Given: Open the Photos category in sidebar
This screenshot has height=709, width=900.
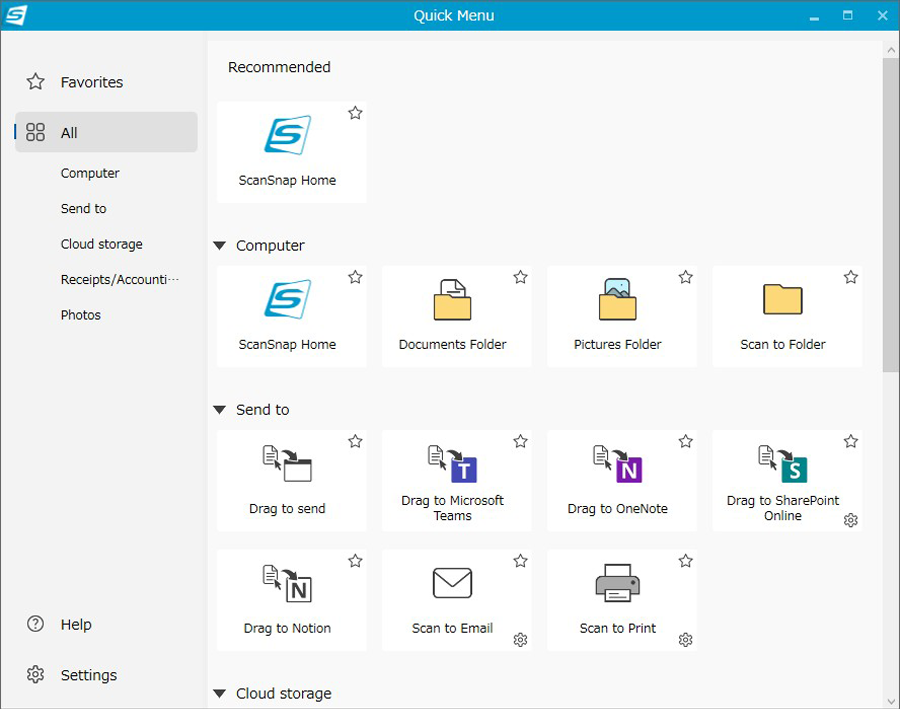Looking at the screenshot, I should (80, 315).
